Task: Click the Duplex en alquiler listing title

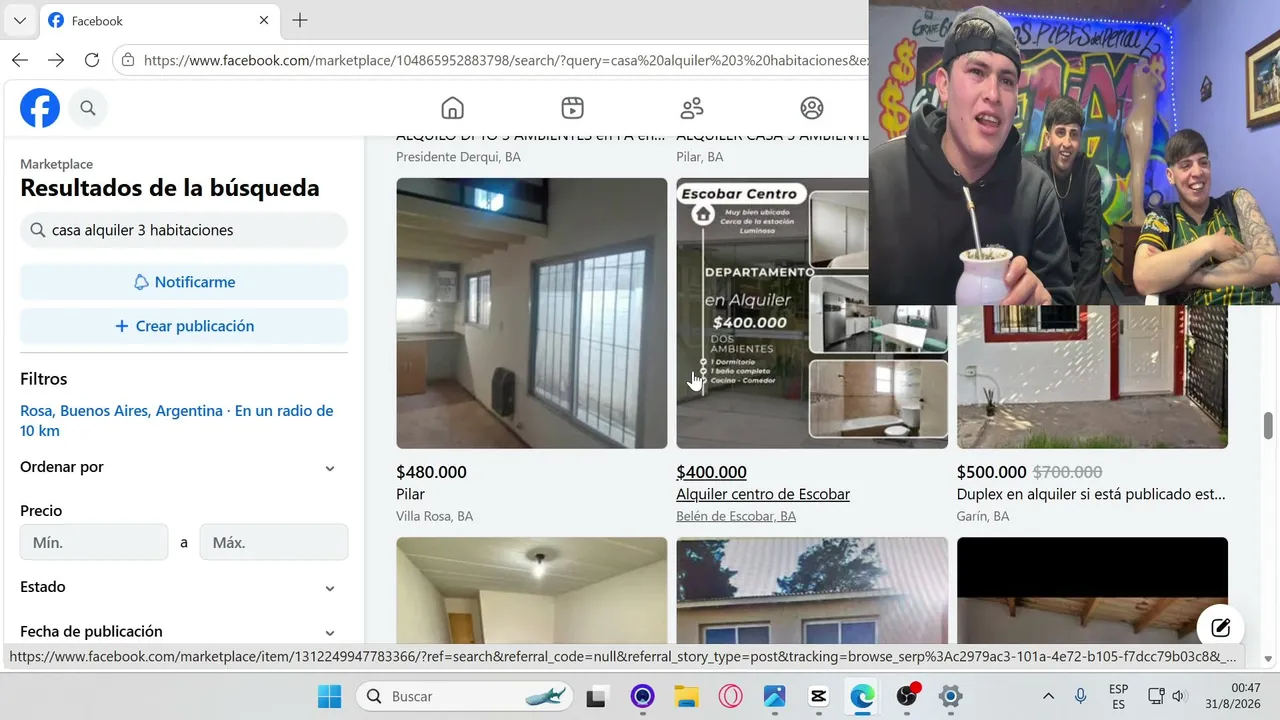Action: (1091, 494)
